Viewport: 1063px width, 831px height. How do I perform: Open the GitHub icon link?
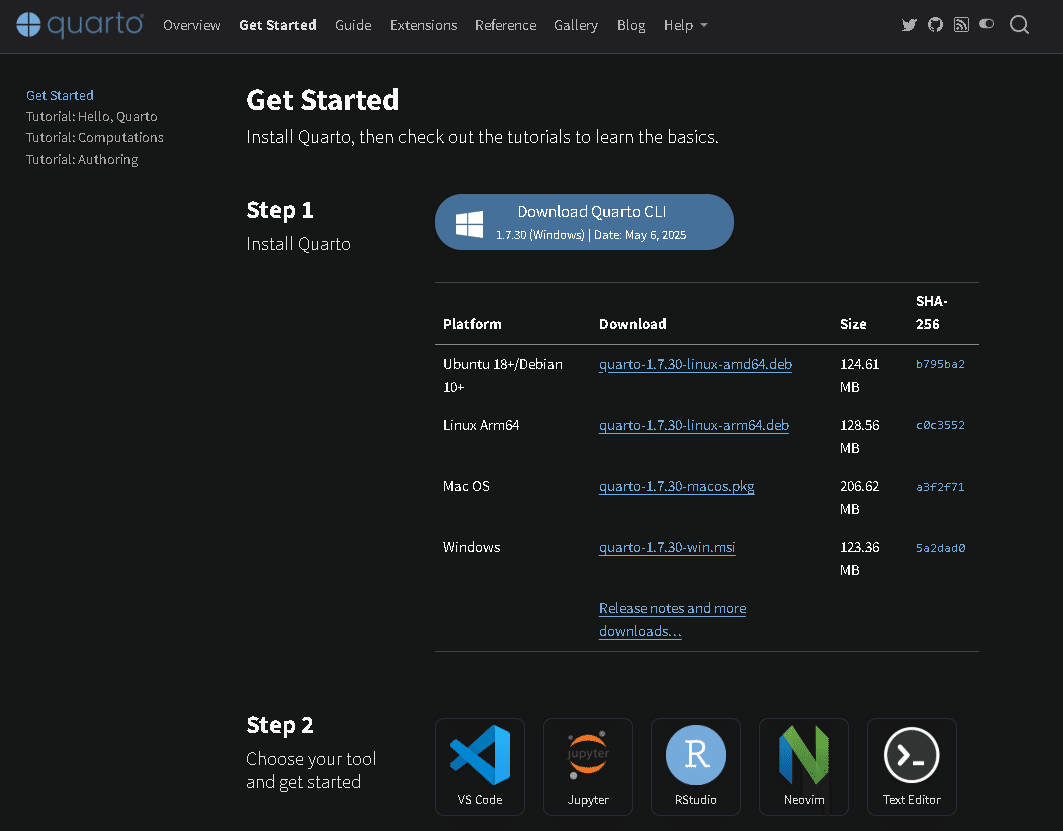[x=936, y=25]
